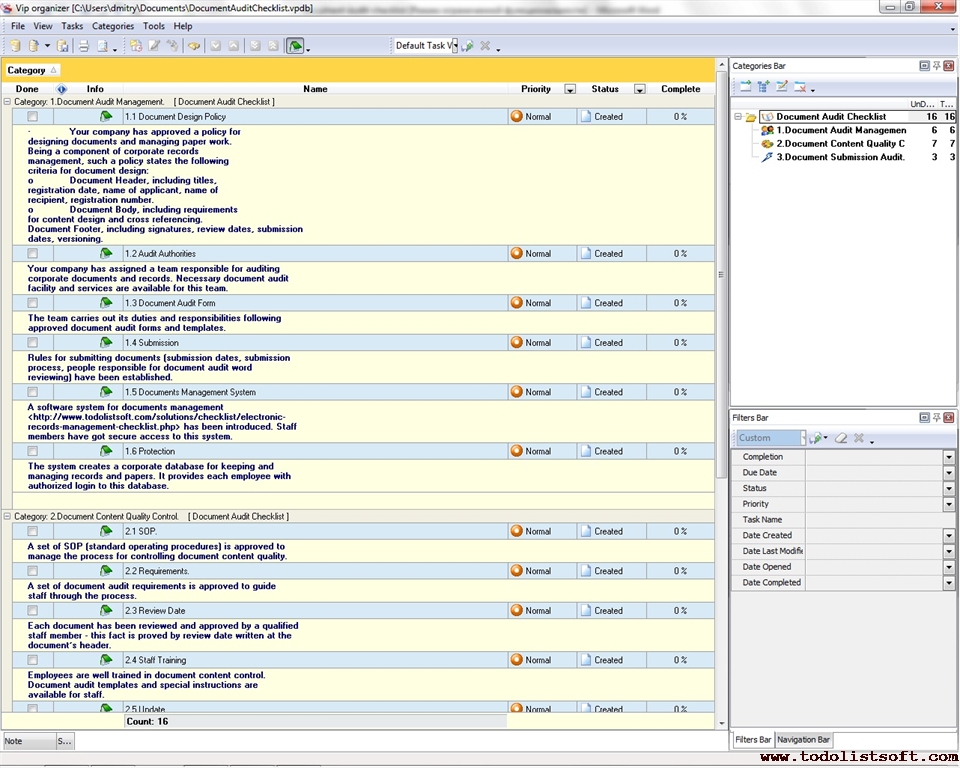Click the add category icon in Categories Bar

(745, 87)
